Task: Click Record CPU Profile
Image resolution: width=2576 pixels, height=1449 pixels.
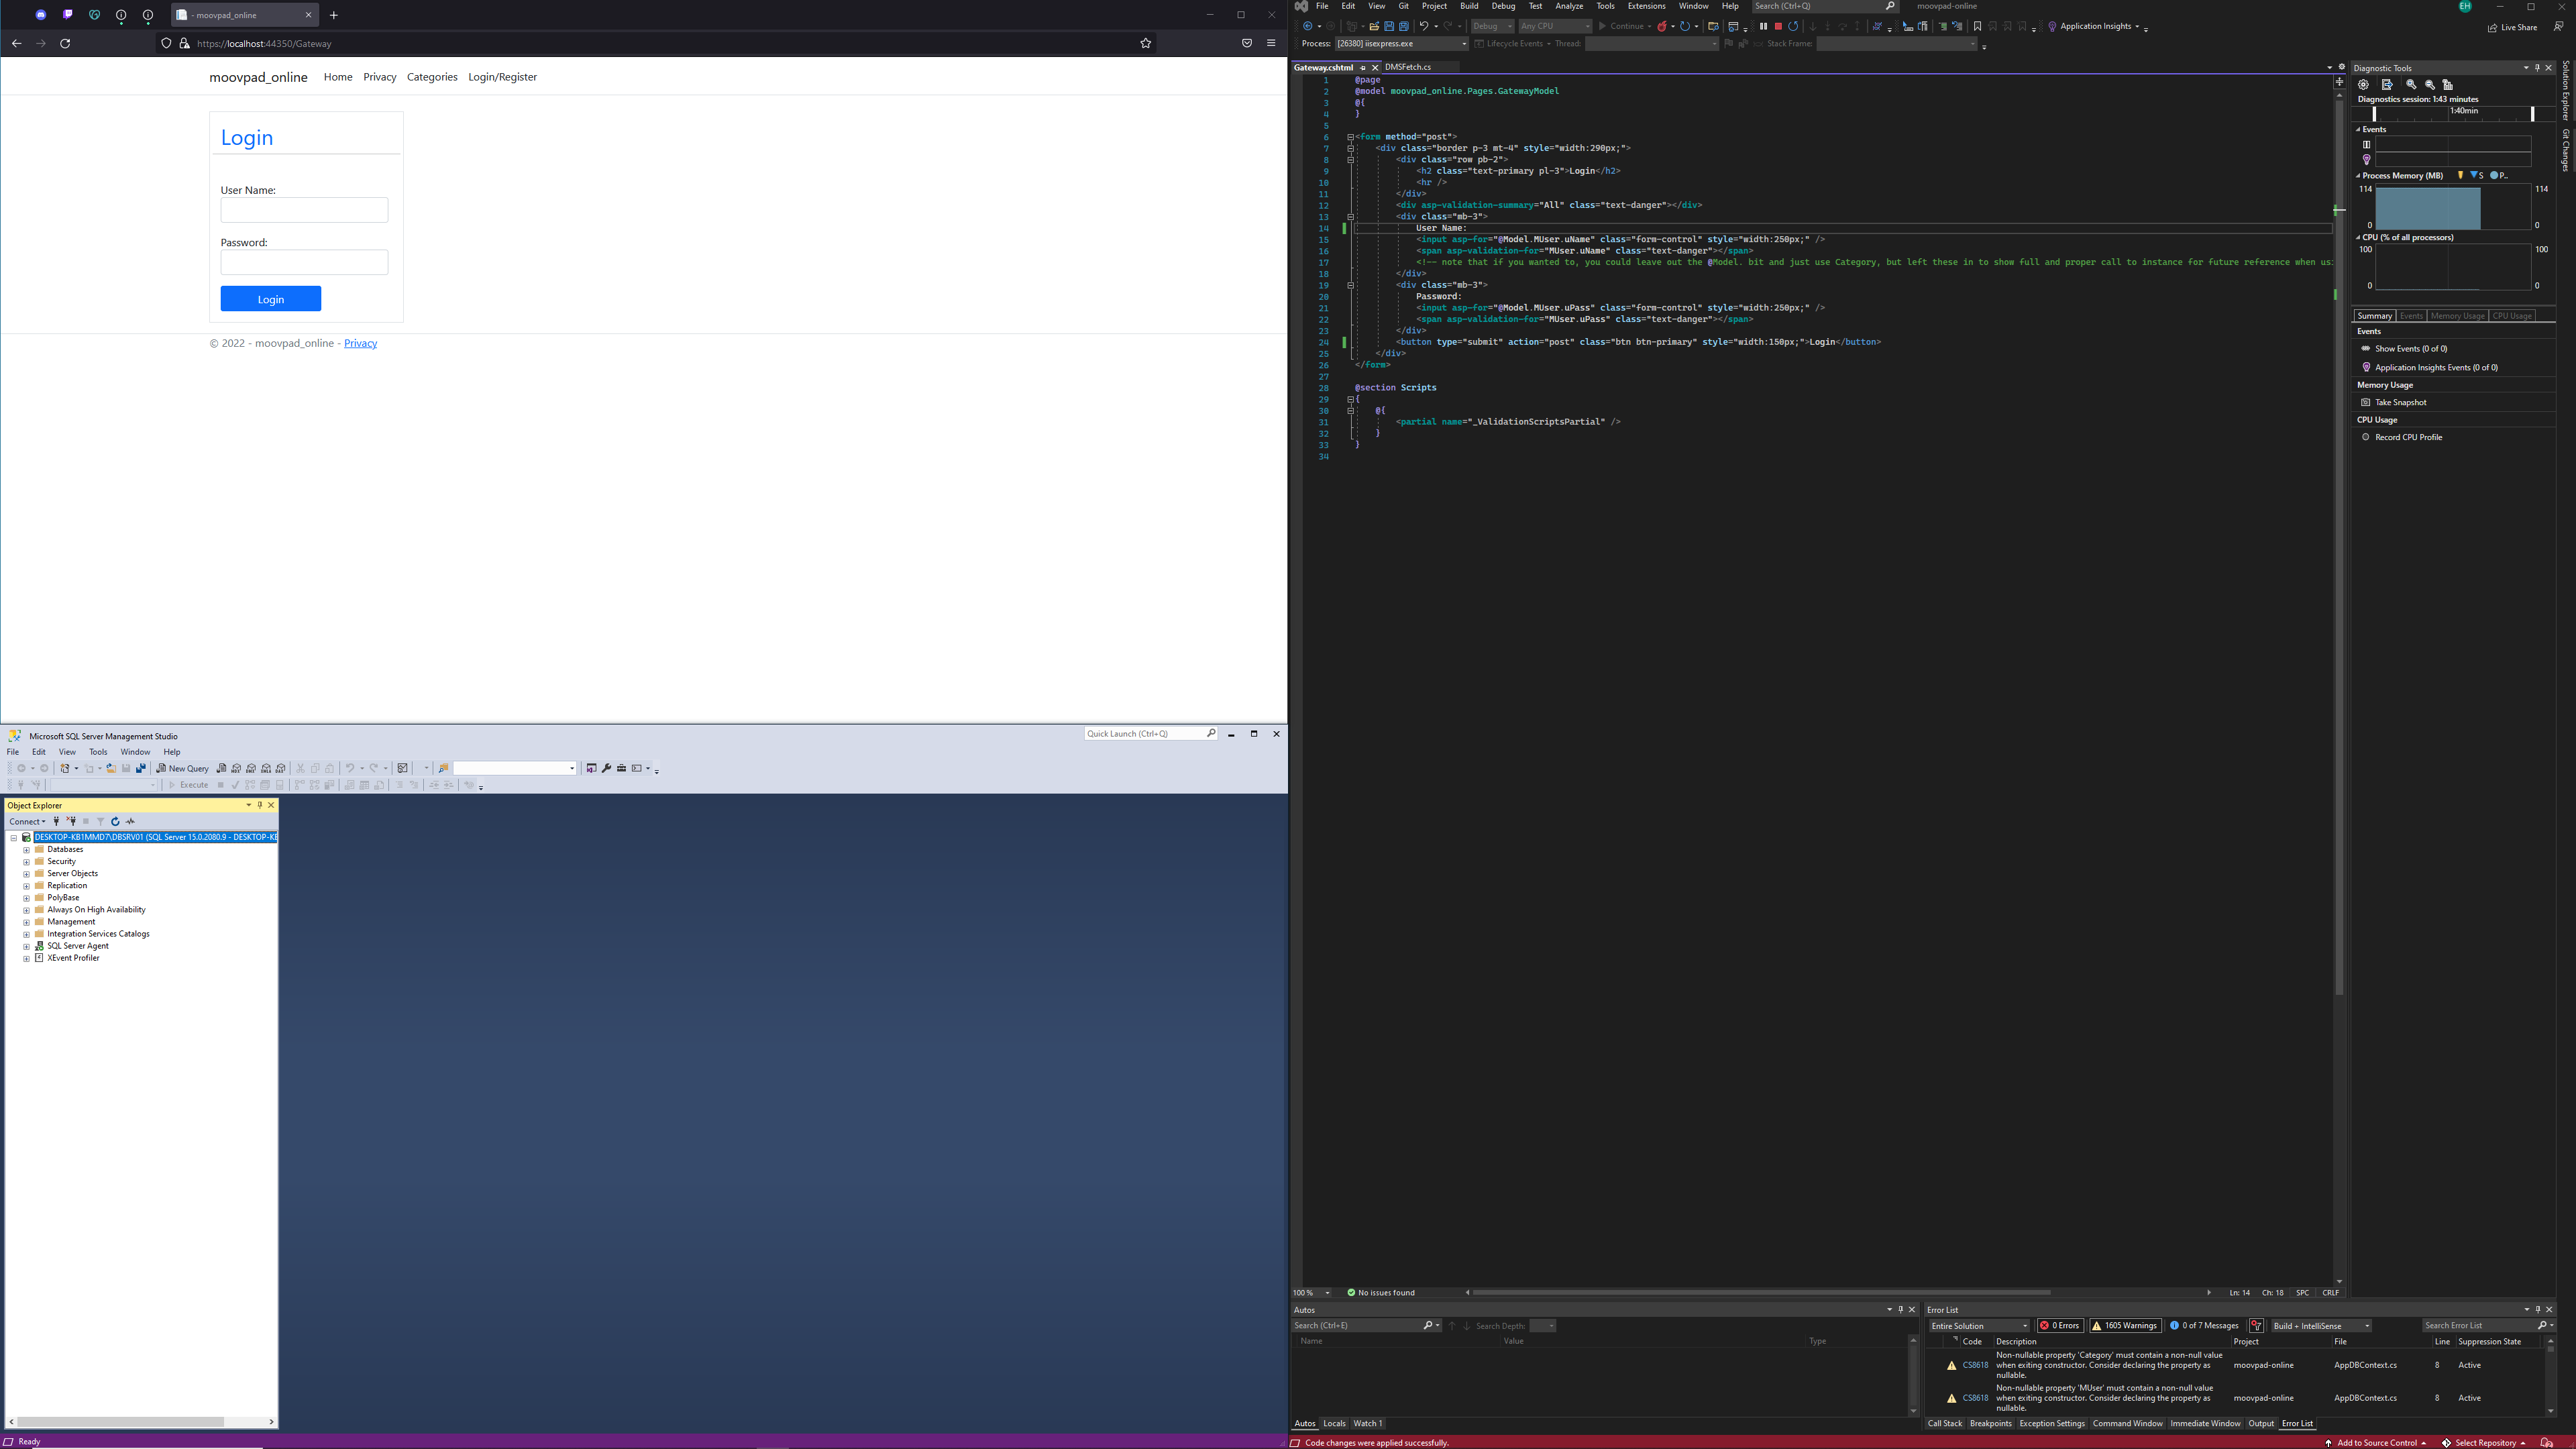Action: click(x=2408, y=437)
